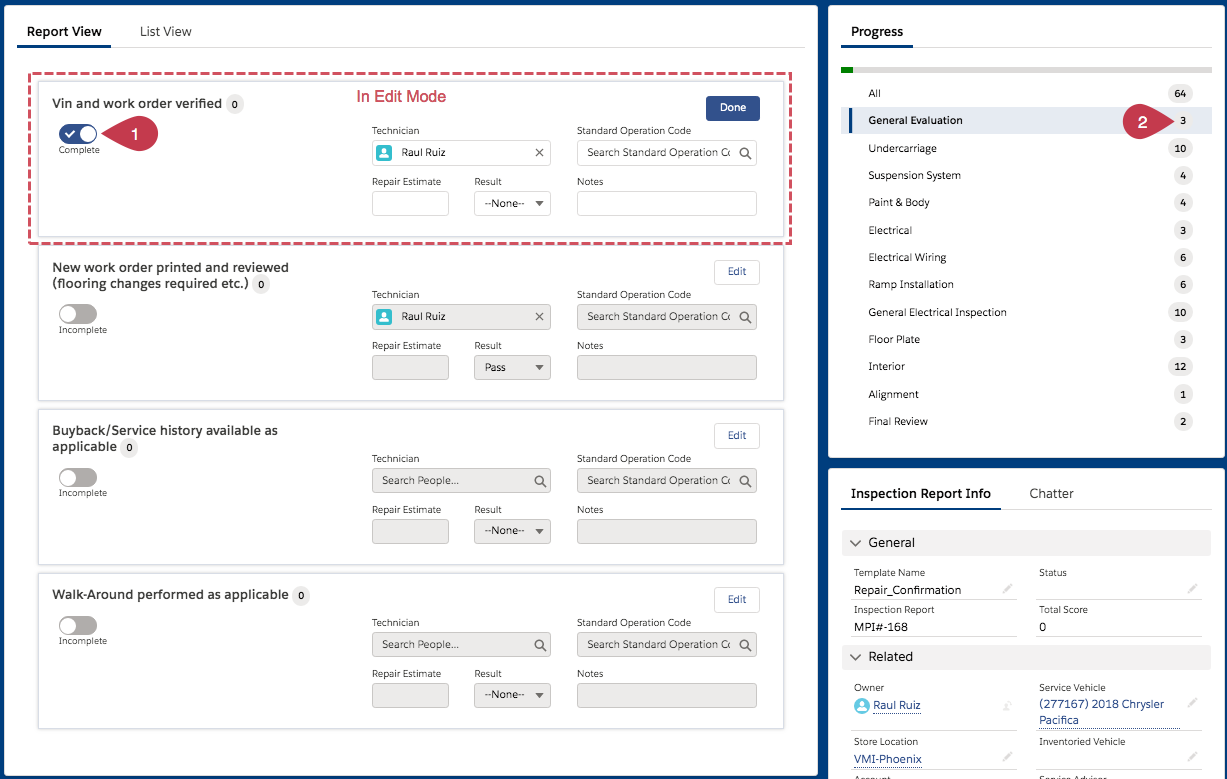Click pencil icon to edit Service Vehicle
This screenshot has width=1227, height=779.
(x=1192, y=704)
